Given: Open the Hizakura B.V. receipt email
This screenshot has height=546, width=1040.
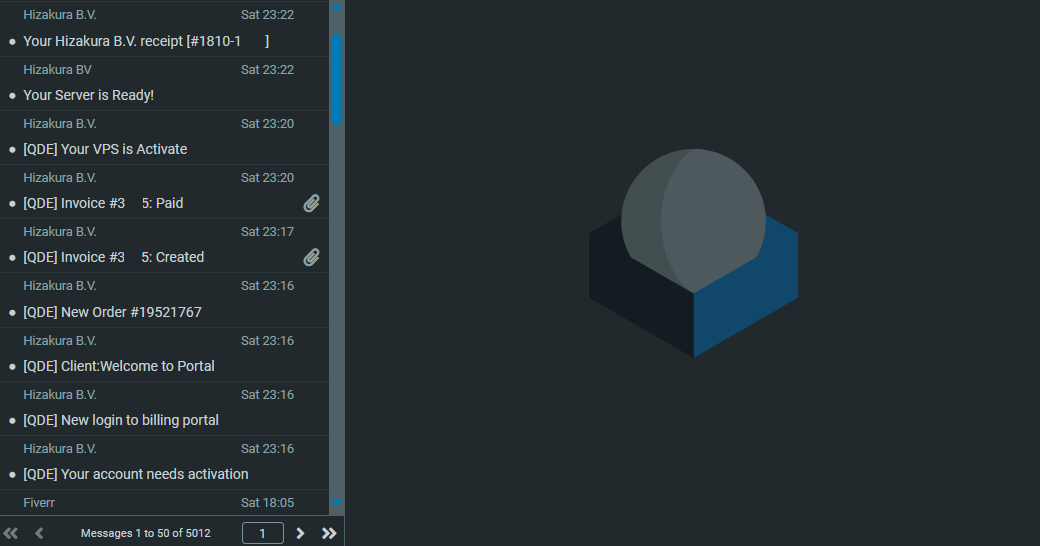Looking at the screenshot, I should tap(145, 41).
